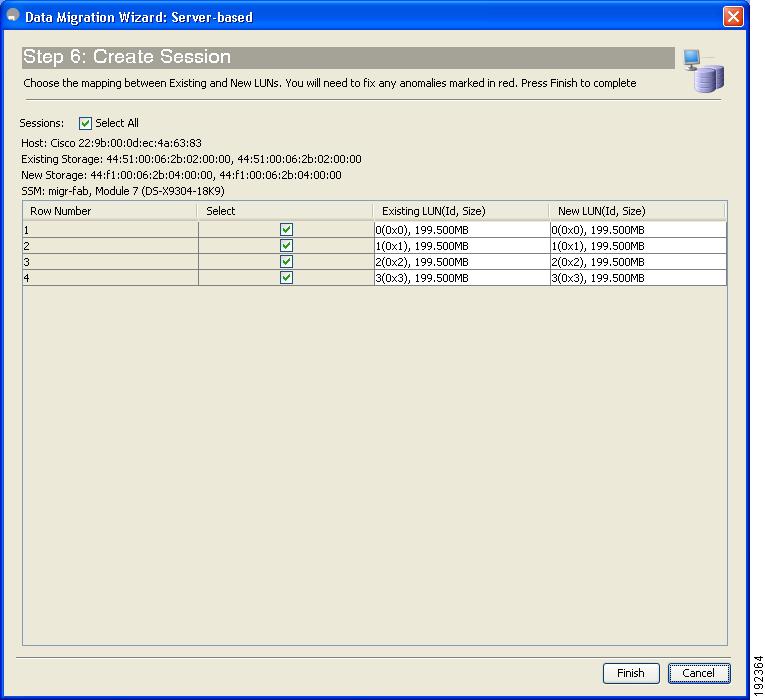Uncheck the Select checkbox in row 2
This screenshot has height=700, width=765.
(x=286, y=245)
